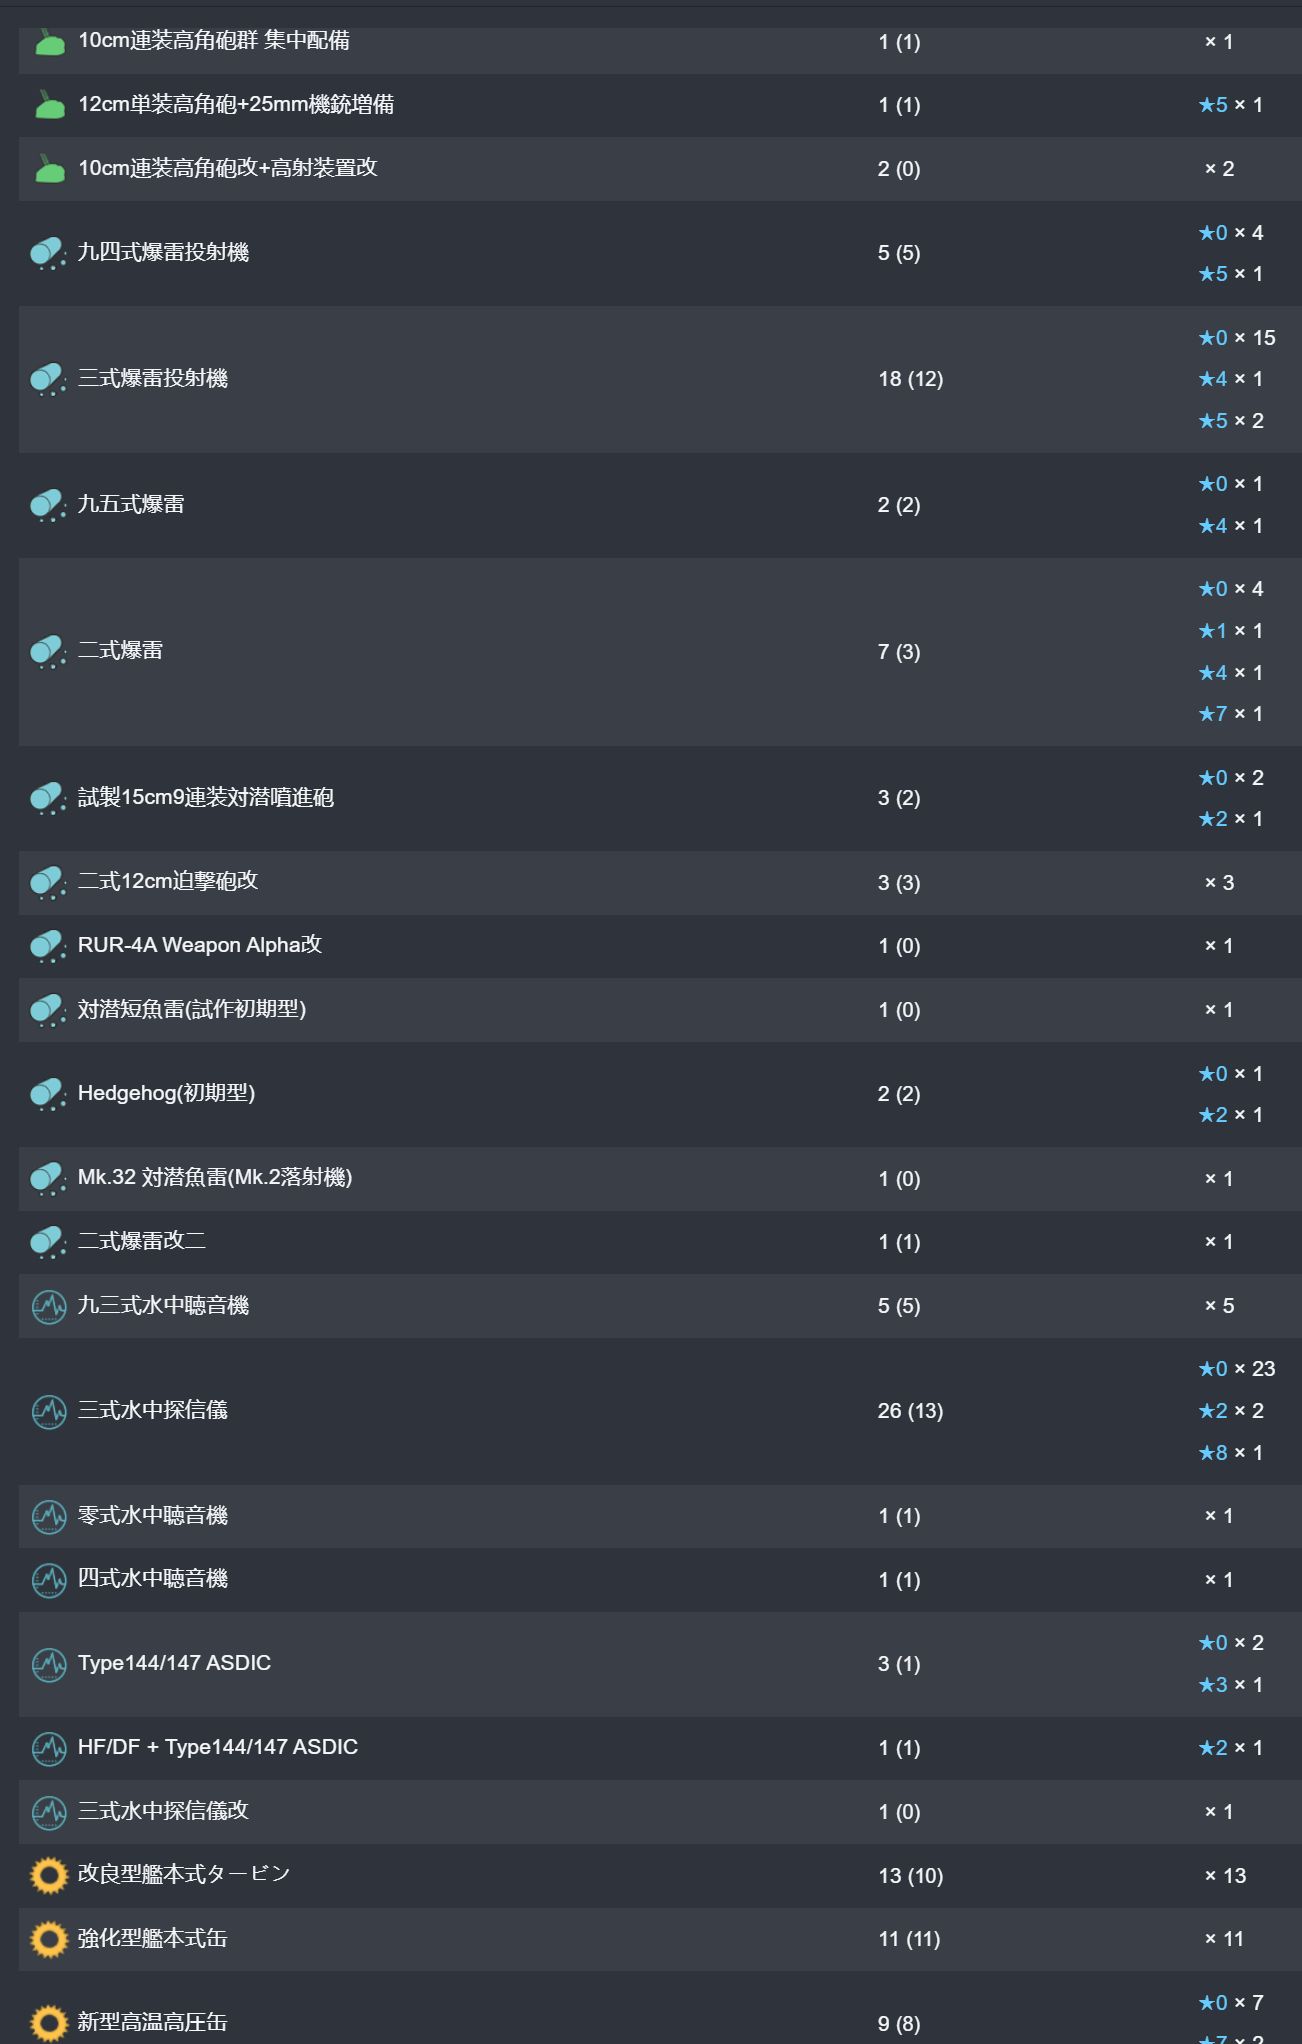Click the 対潜短魚雷(試作初期型) row name
1302x2044 pixels.
tap(192, 1009)
